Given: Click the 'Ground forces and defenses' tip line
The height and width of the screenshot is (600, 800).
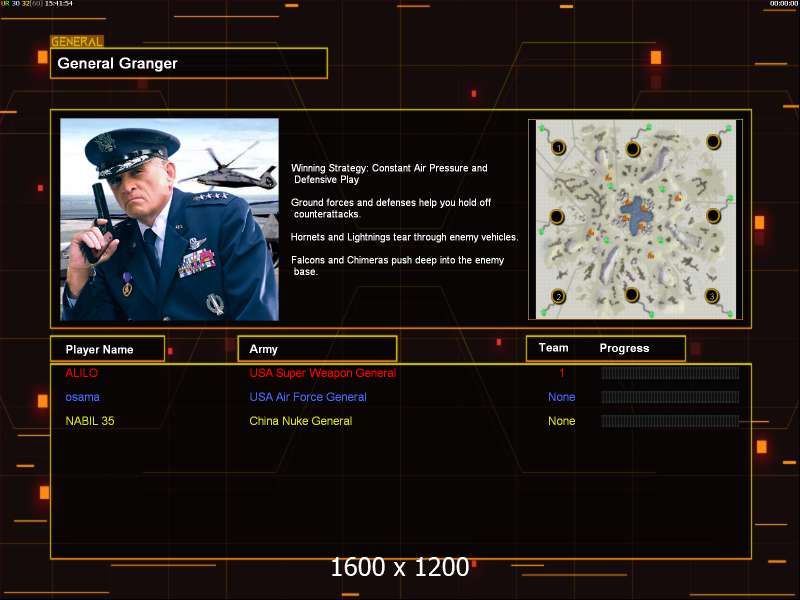Looking at the screenshot, I should pyautogui.click(x=391, y=208).
